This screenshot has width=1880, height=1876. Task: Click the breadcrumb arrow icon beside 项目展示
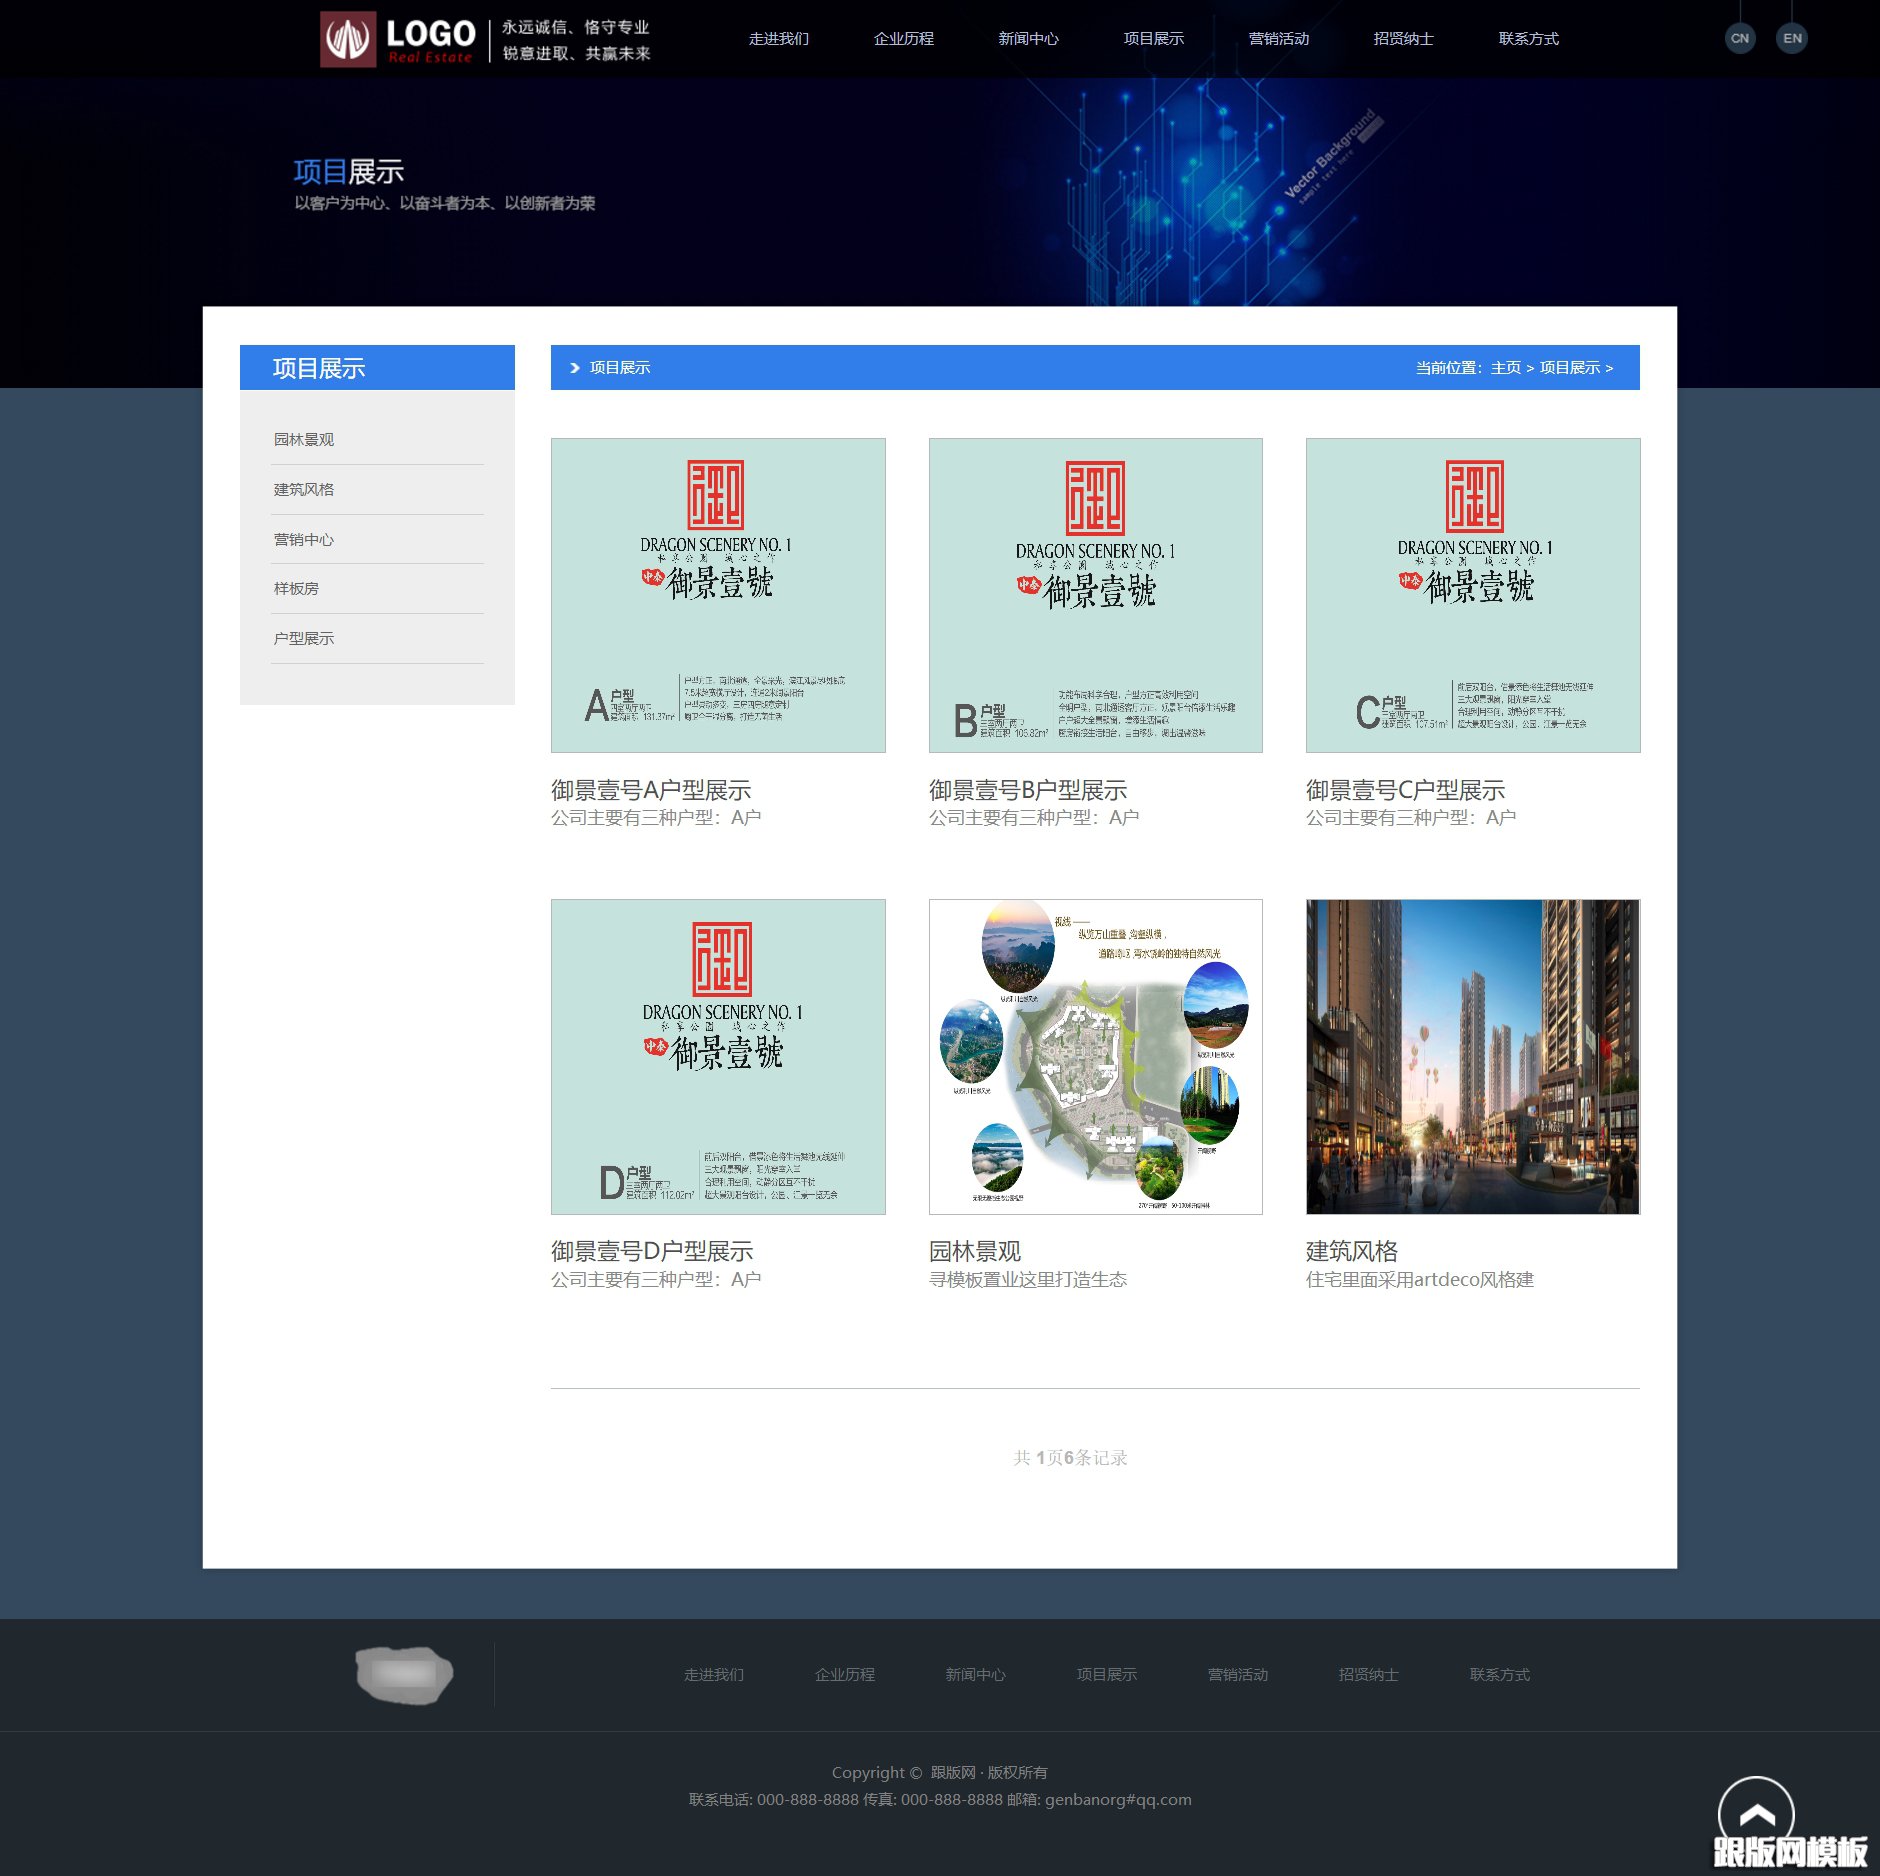coord(574,368)
